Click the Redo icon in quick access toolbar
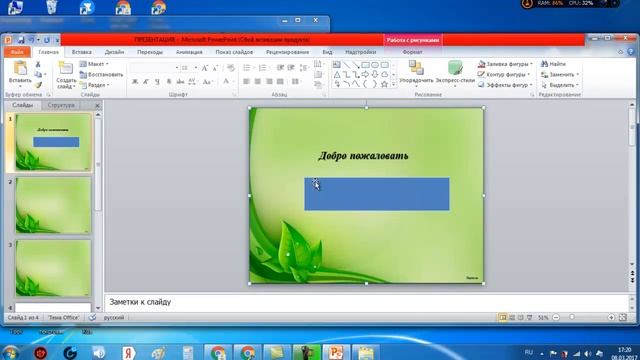Image resolution: width=640 pixels, height=360 pixels. (x=47, y=40)
